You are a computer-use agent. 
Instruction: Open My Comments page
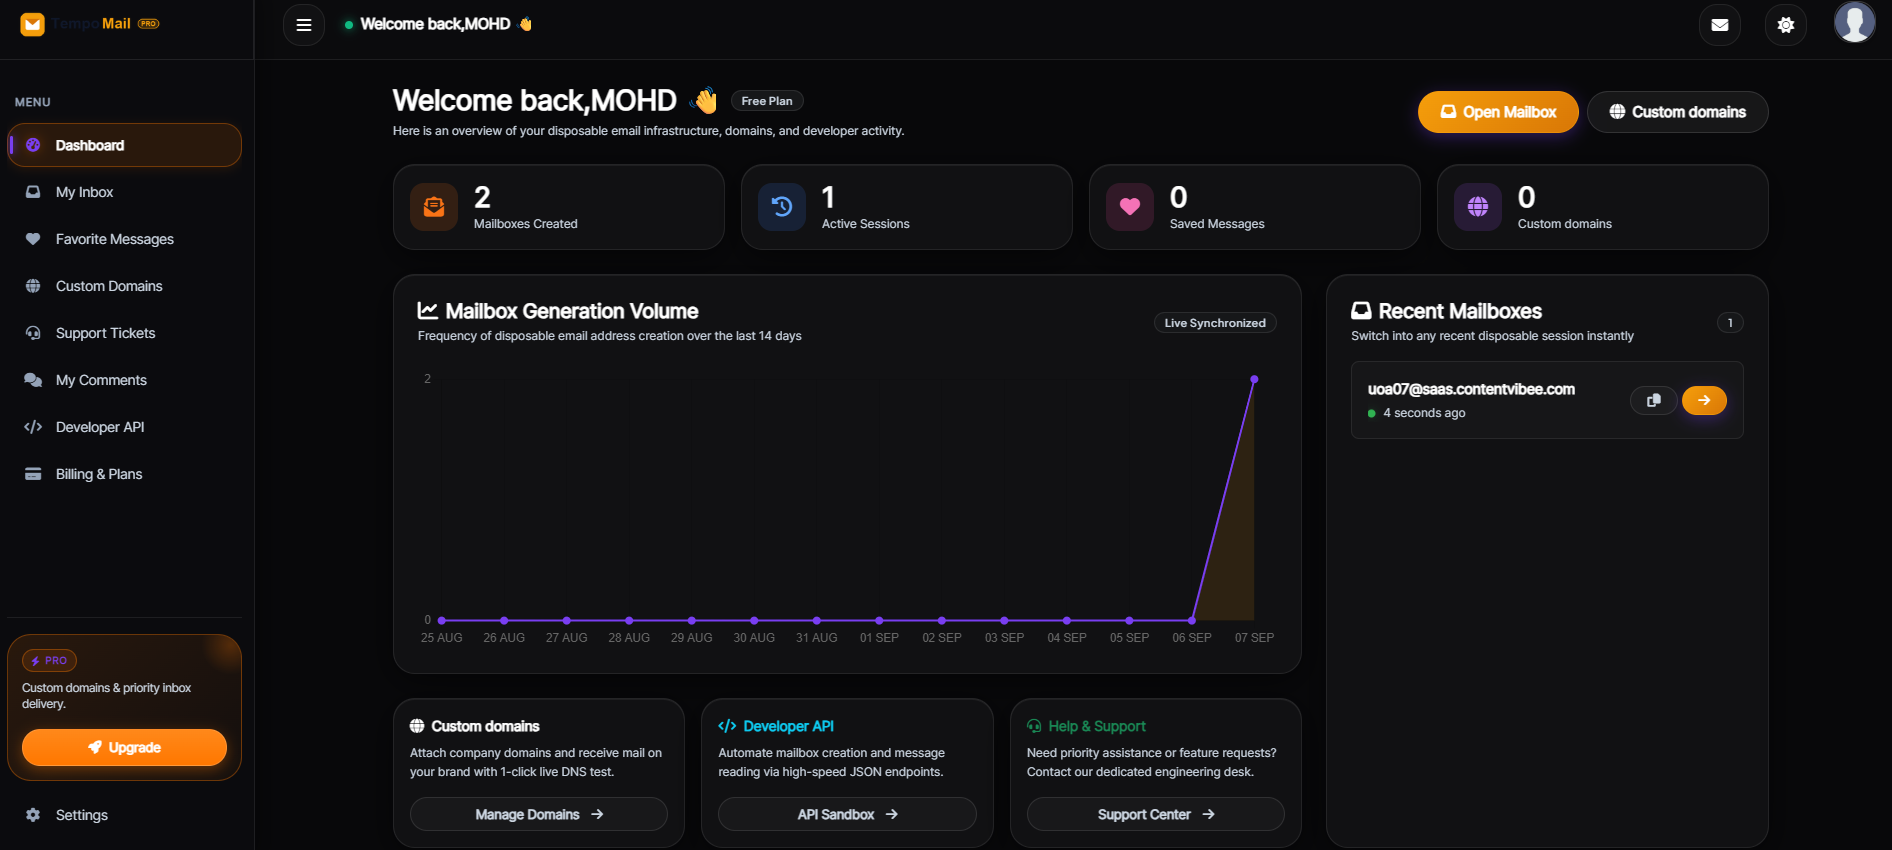coord(125,380)
